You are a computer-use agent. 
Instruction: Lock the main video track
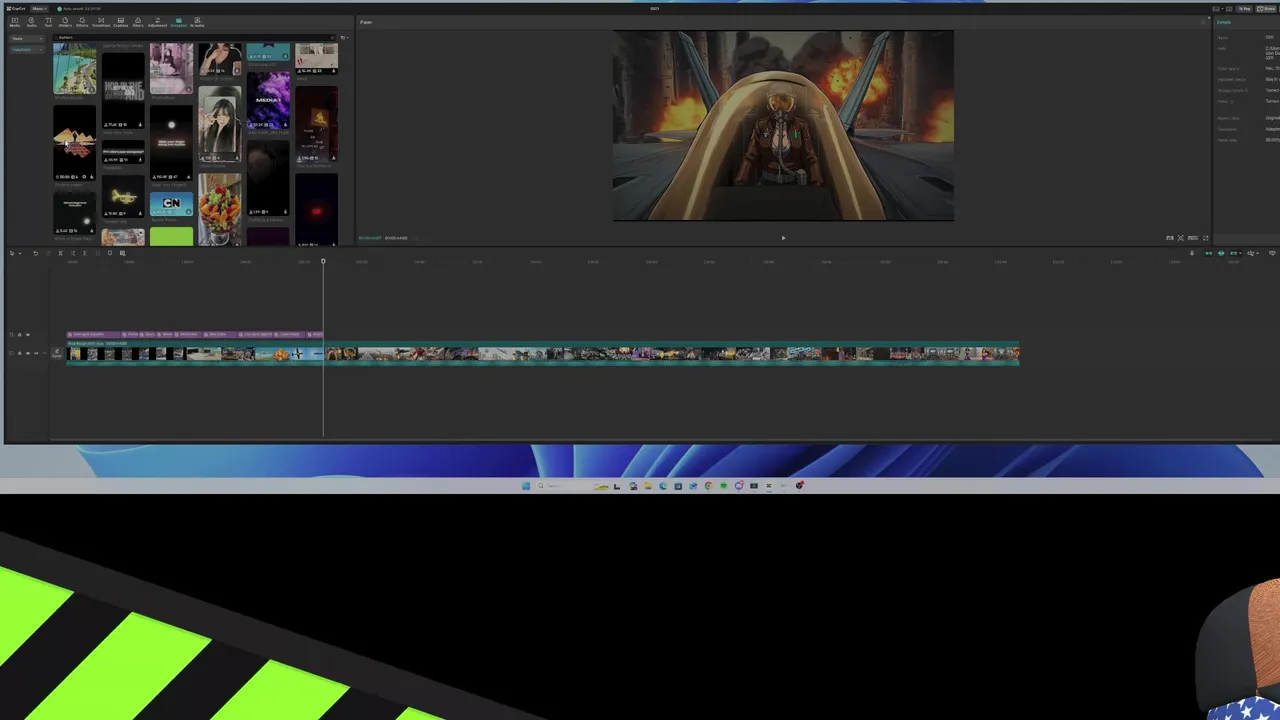20,353
